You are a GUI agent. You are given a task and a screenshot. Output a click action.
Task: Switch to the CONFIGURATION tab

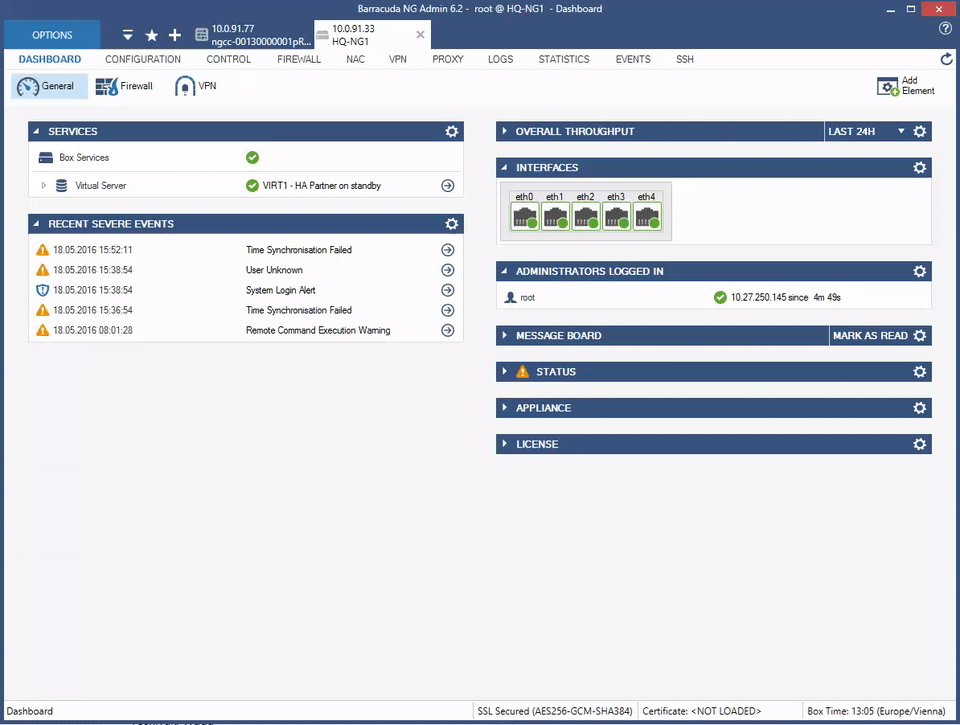pyautogui.click(x=143, y=59)
